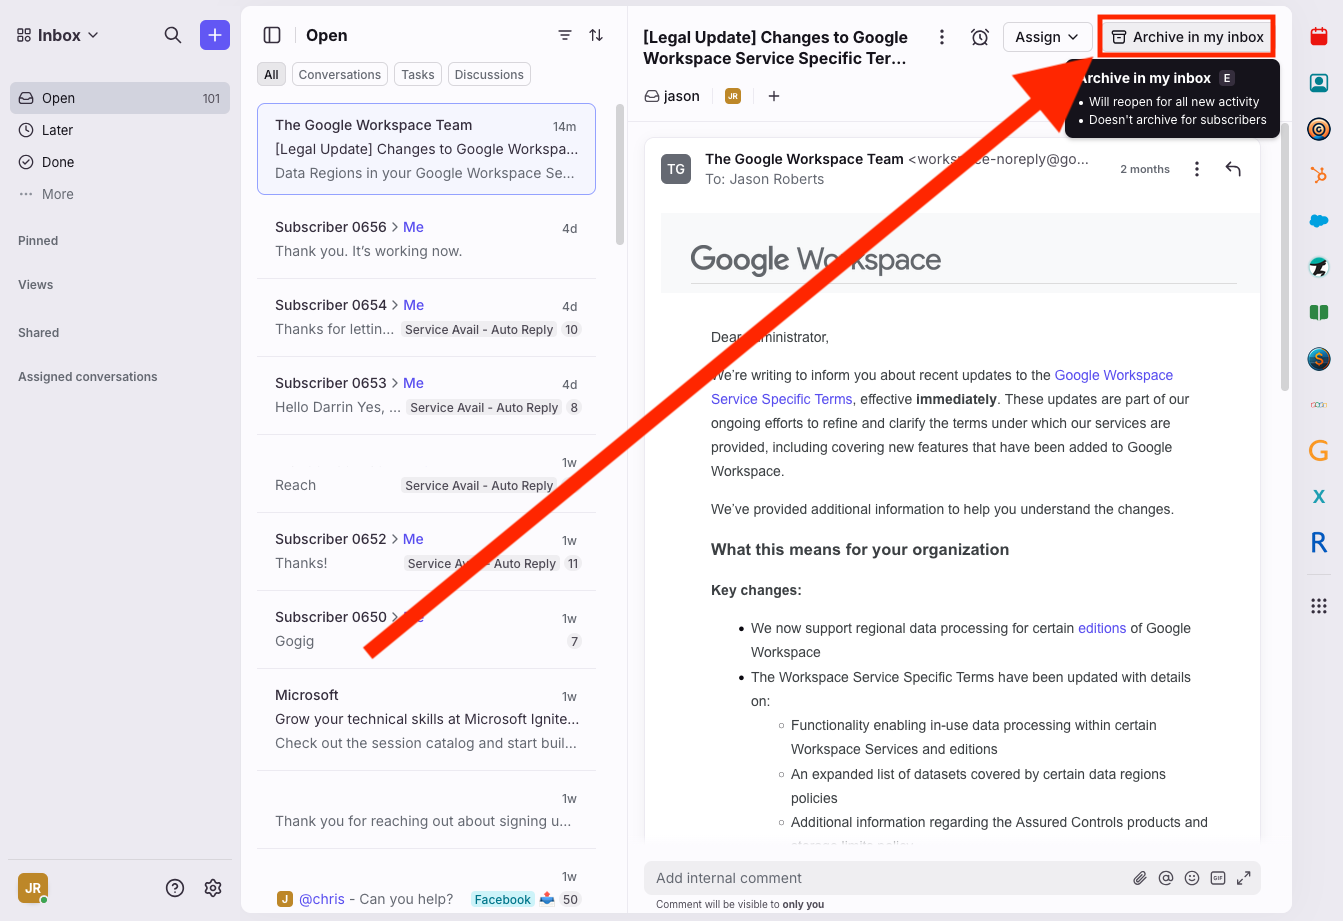Open the Done folder in sidebar
This screenshot has height=921, width=1343.
tap(58, 162)
